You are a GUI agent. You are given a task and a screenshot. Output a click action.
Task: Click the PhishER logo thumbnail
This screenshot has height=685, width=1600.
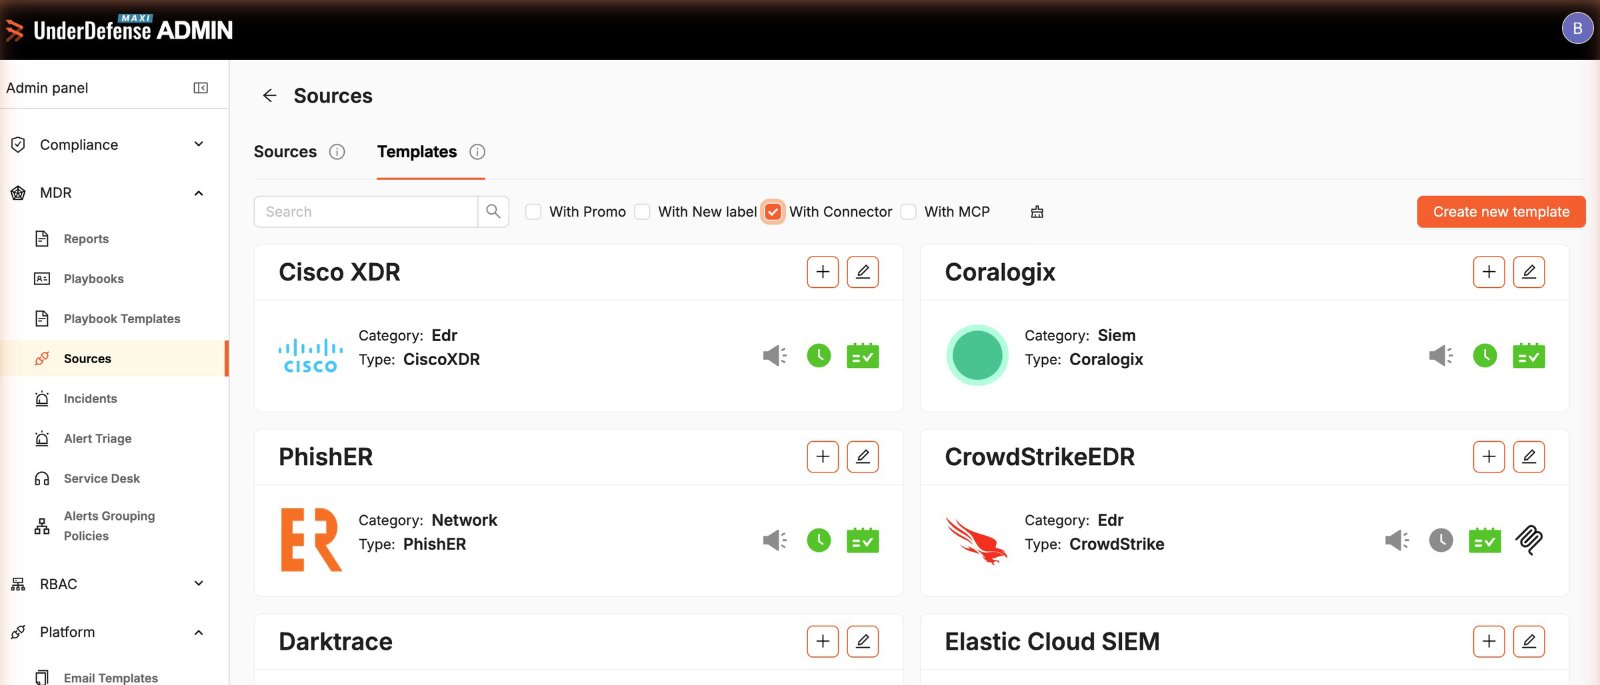pyautogui.click(x=311, y=540)
